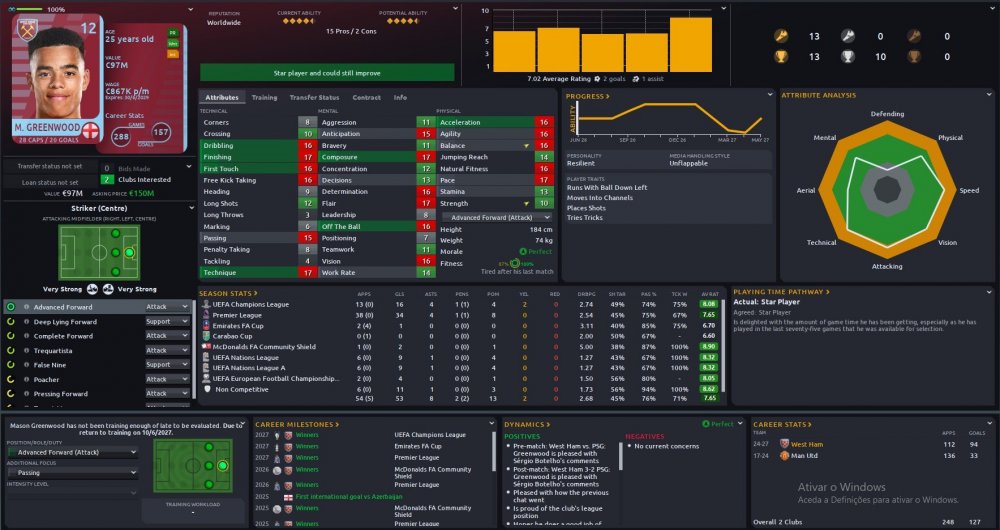Click the gold boot award icon

tap(780, 36)
